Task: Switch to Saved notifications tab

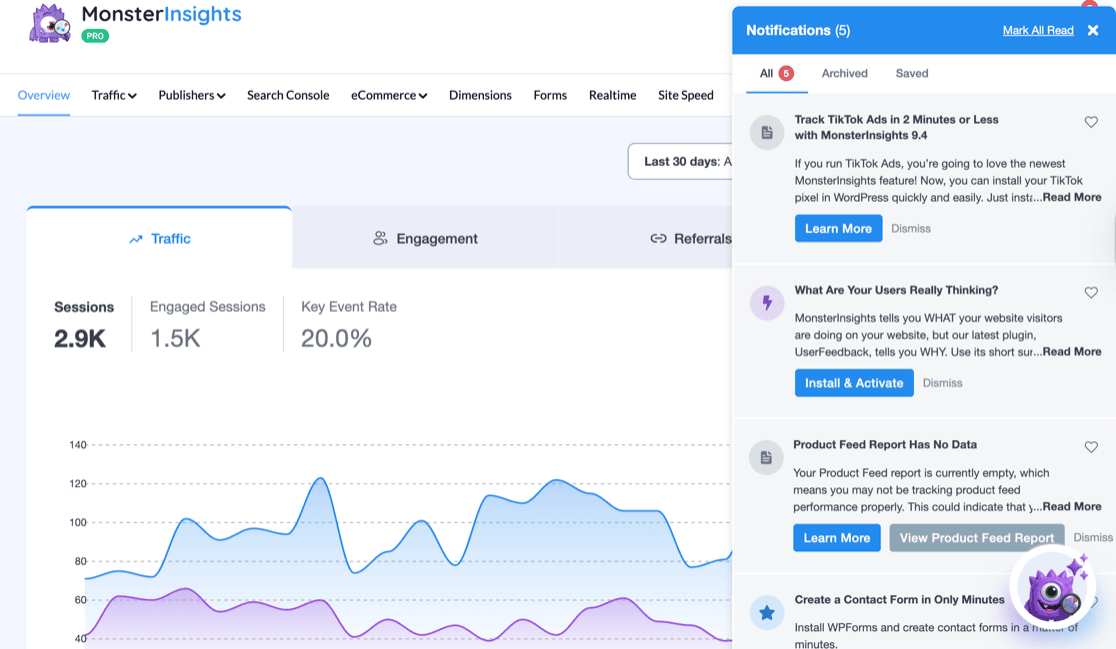Action: [912, 73]
